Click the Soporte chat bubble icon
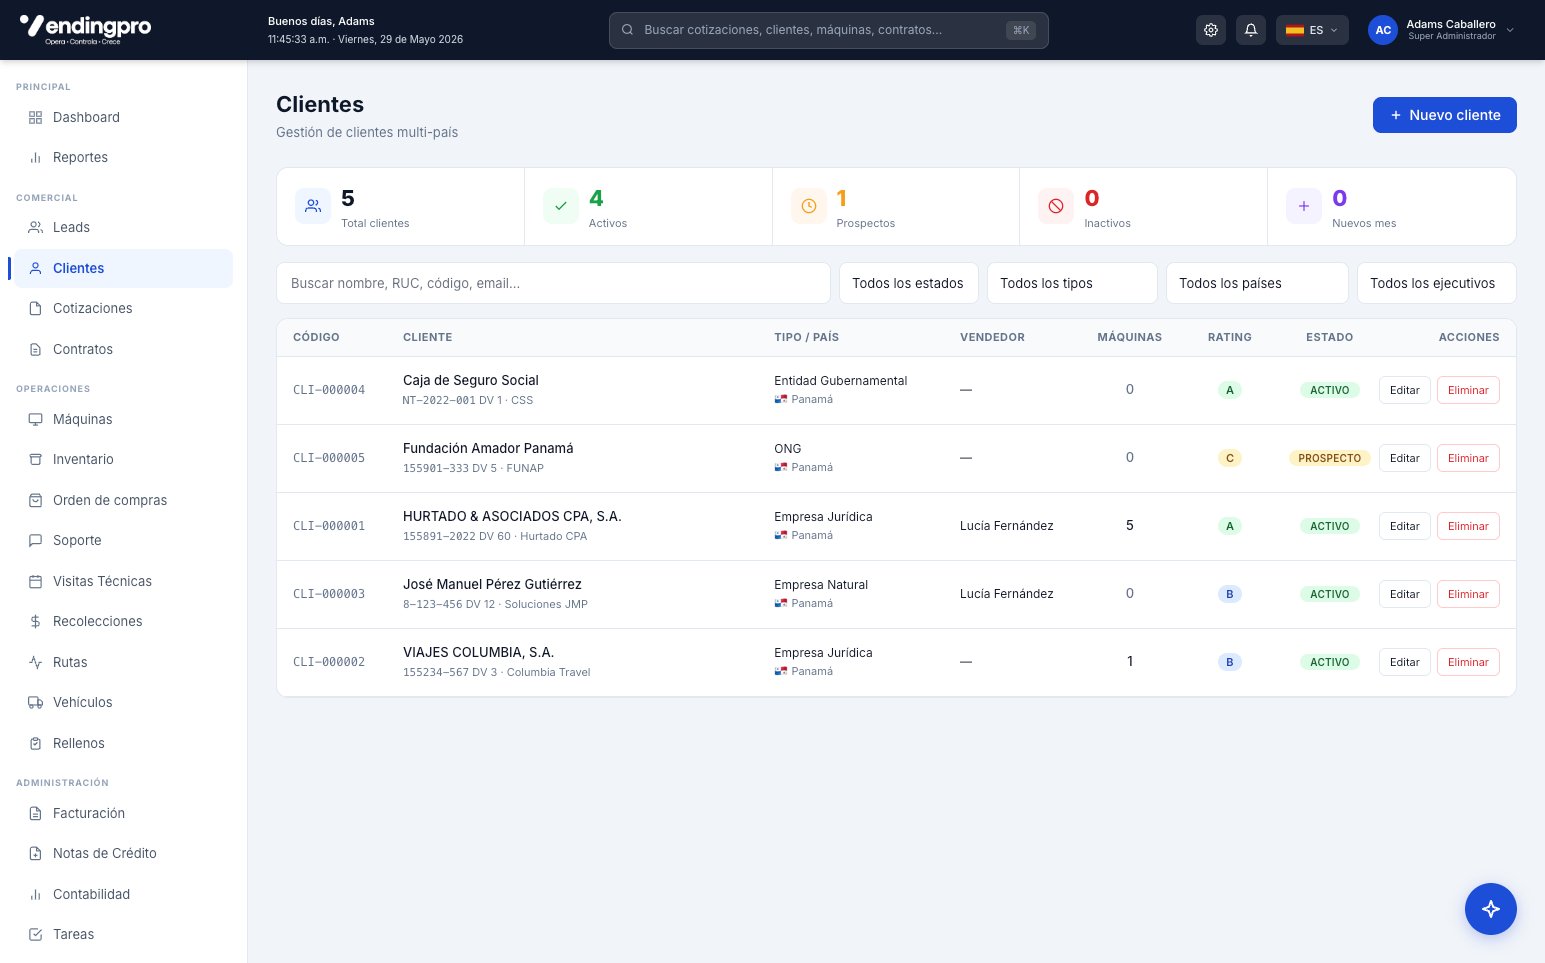The image size is (1545, 963). pyautogui.click(x=35, y=540)
